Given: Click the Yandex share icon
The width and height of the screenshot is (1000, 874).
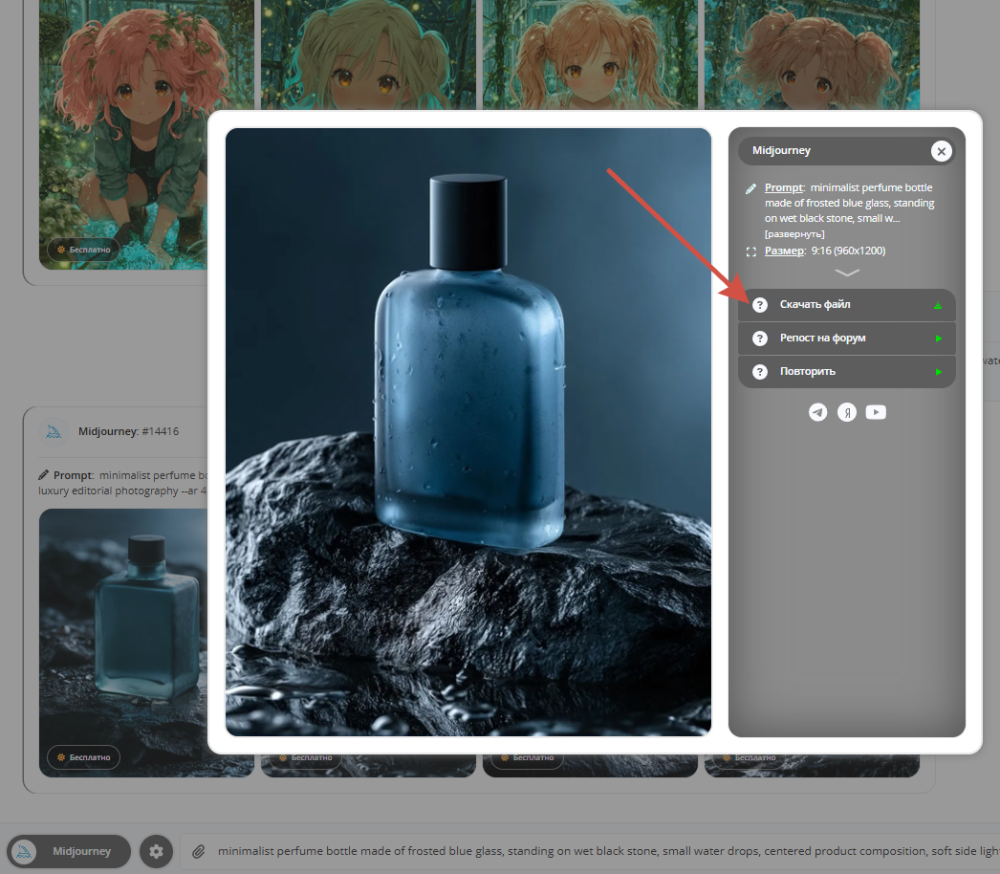Looking at the screenshot, I should click(x=846, y=413).
